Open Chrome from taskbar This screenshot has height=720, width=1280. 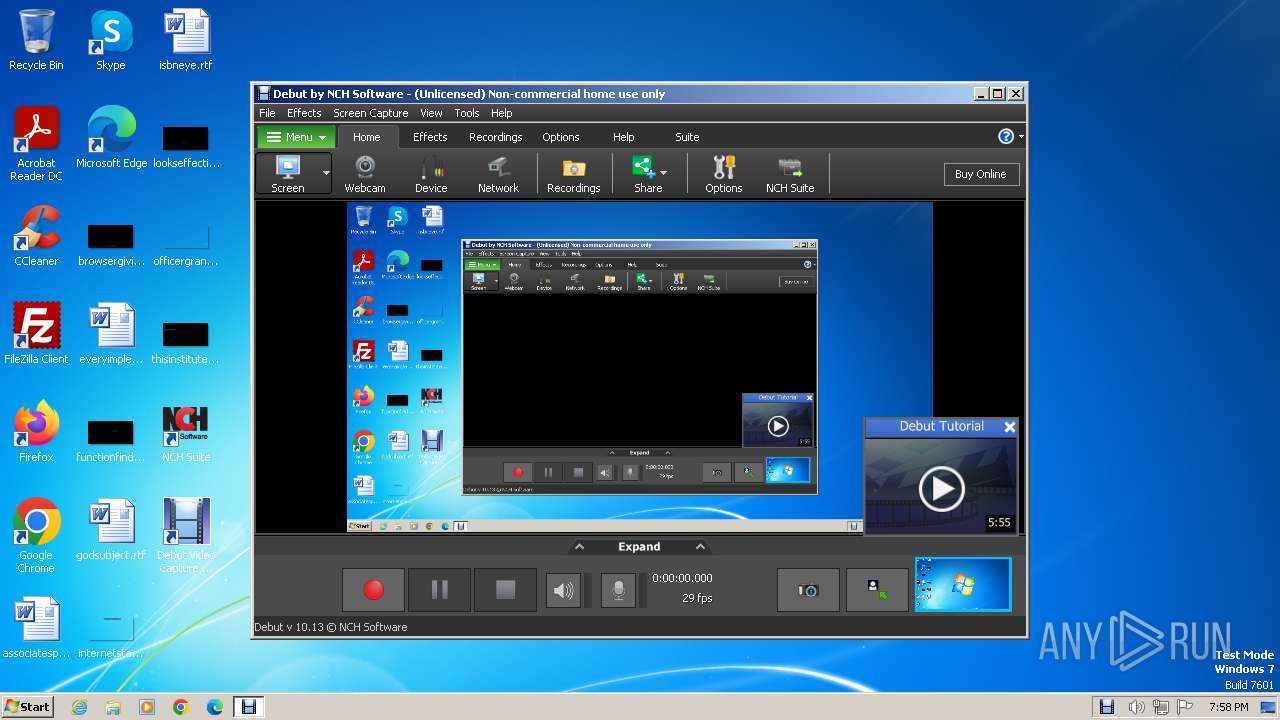(x=180, y=707)
